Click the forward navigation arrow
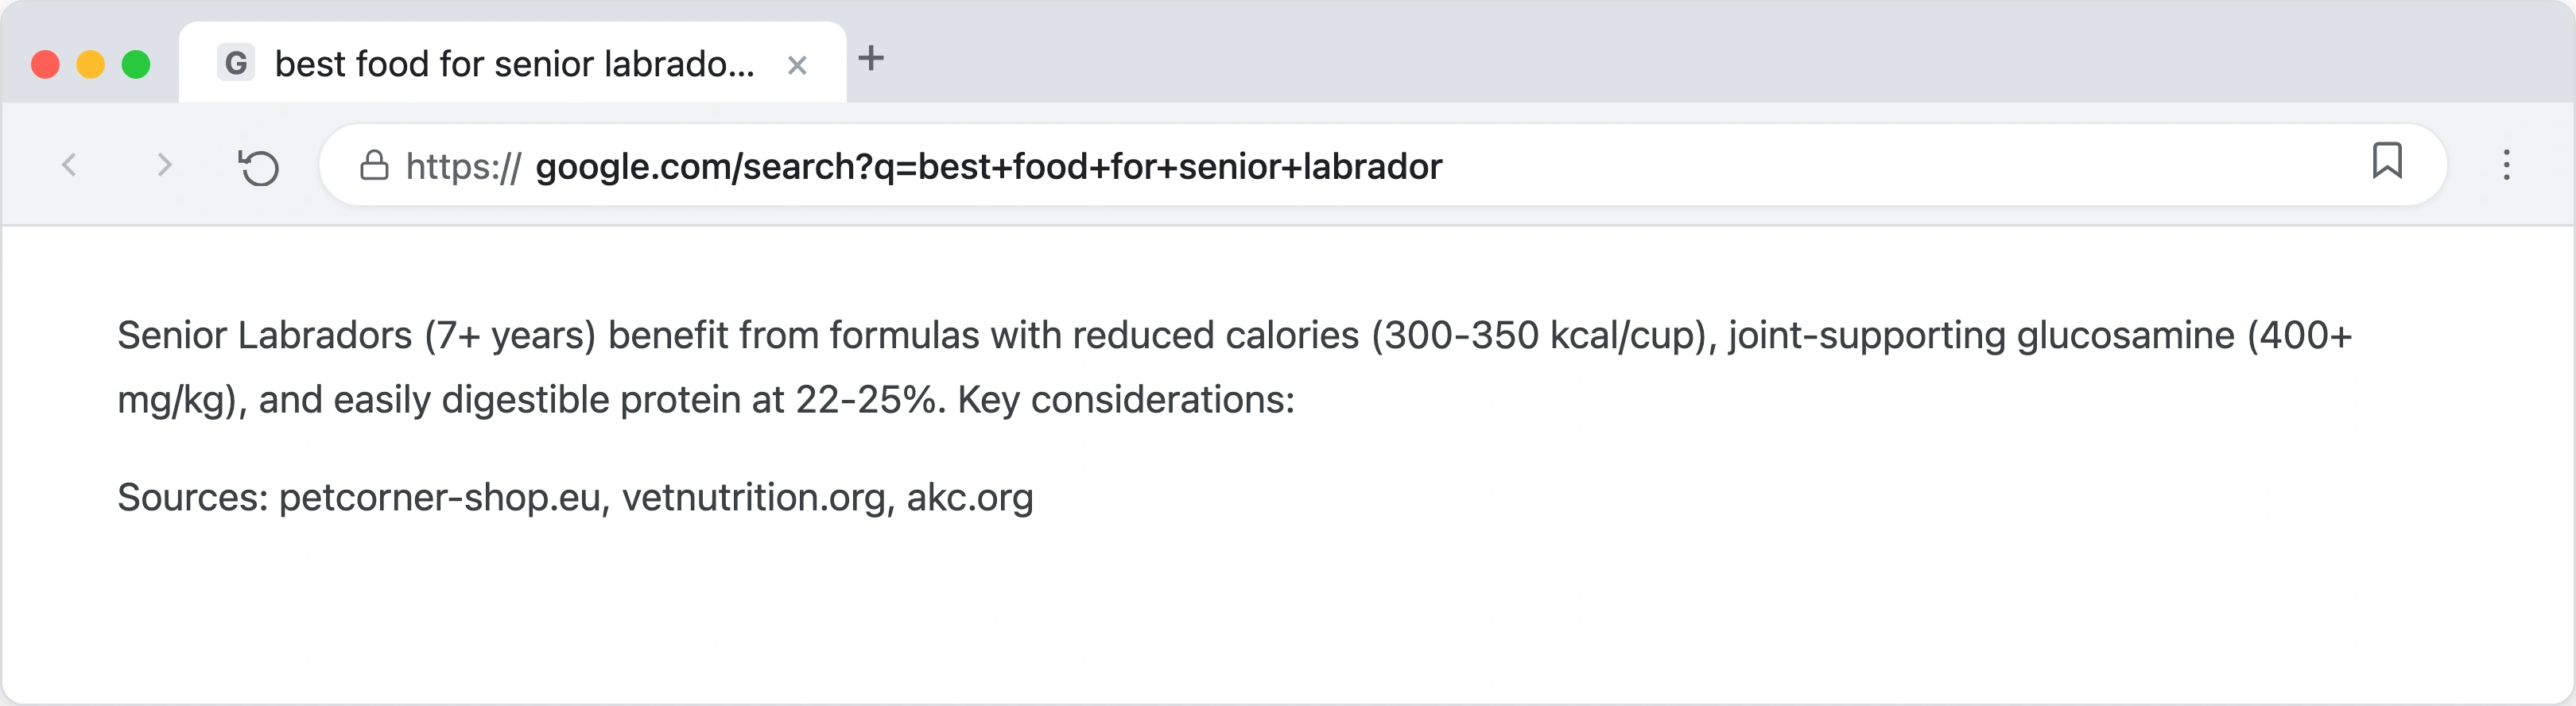 [163, 165]
